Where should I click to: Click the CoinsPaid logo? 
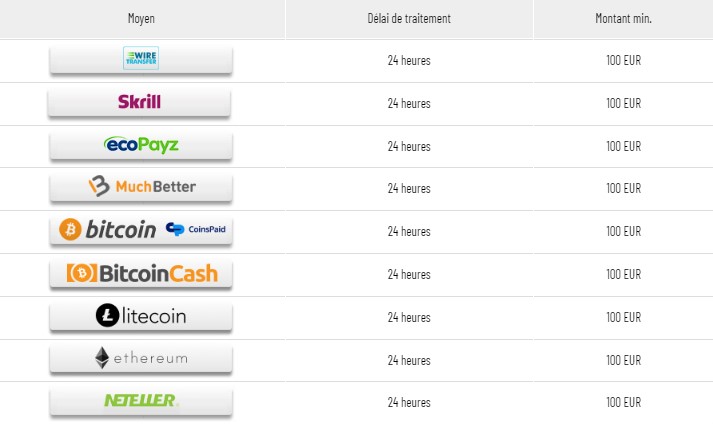coord(196,229)
